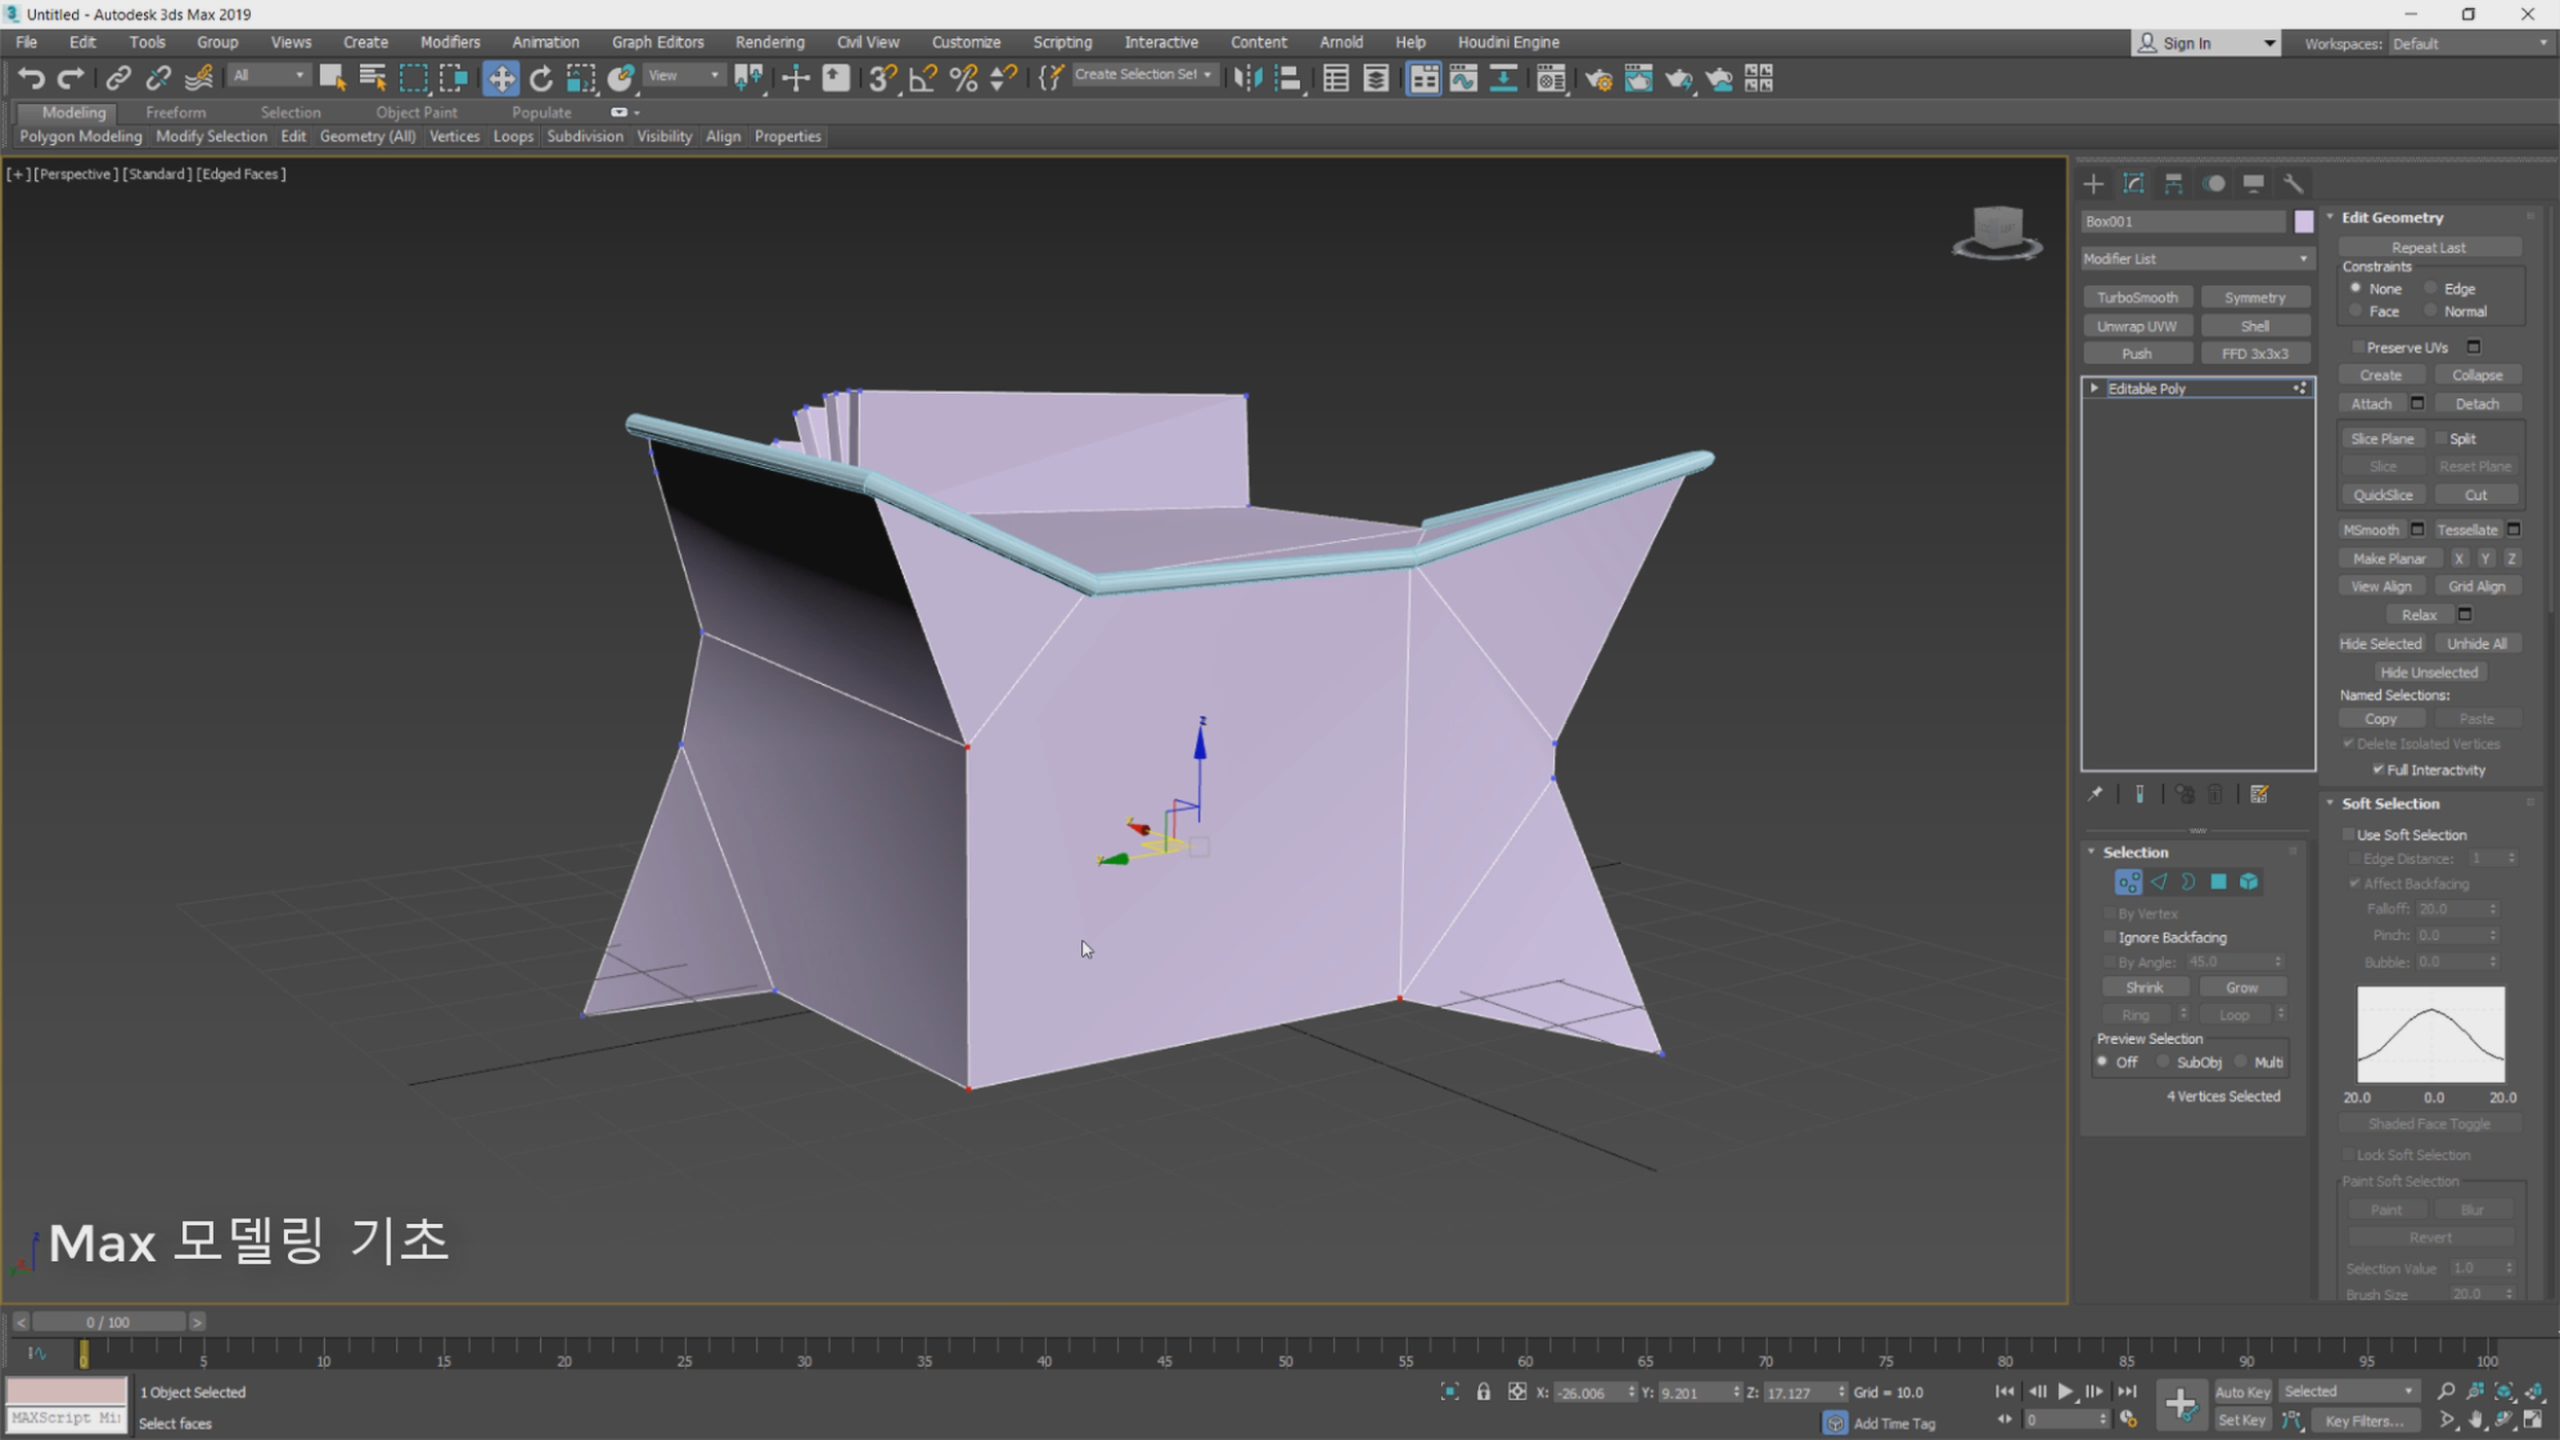Open the Workspaces Default dropdown
2560x1440 pixels.
[x=2467, y=43]
